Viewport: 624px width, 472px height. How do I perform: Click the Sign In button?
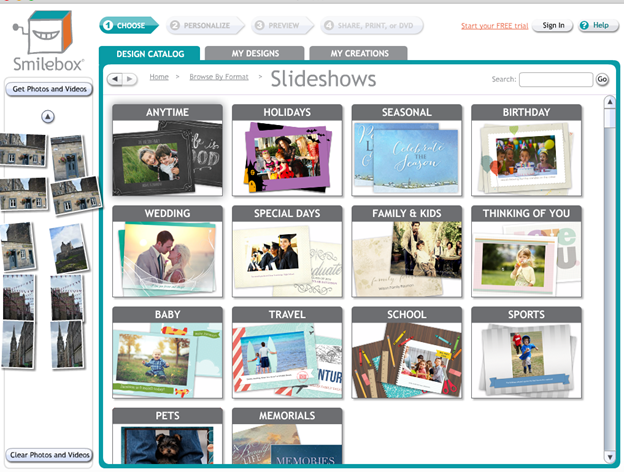pos(552,25)
